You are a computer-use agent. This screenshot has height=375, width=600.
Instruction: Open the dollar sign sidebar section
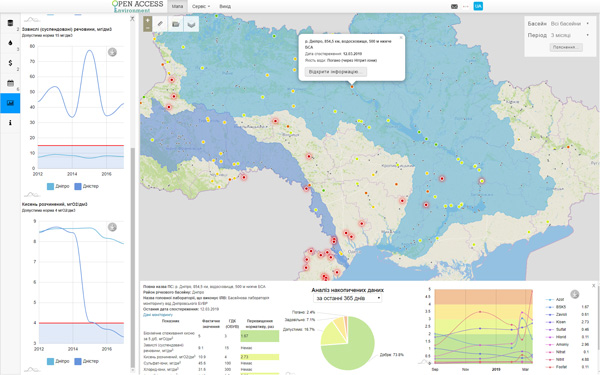click(10, 63)
